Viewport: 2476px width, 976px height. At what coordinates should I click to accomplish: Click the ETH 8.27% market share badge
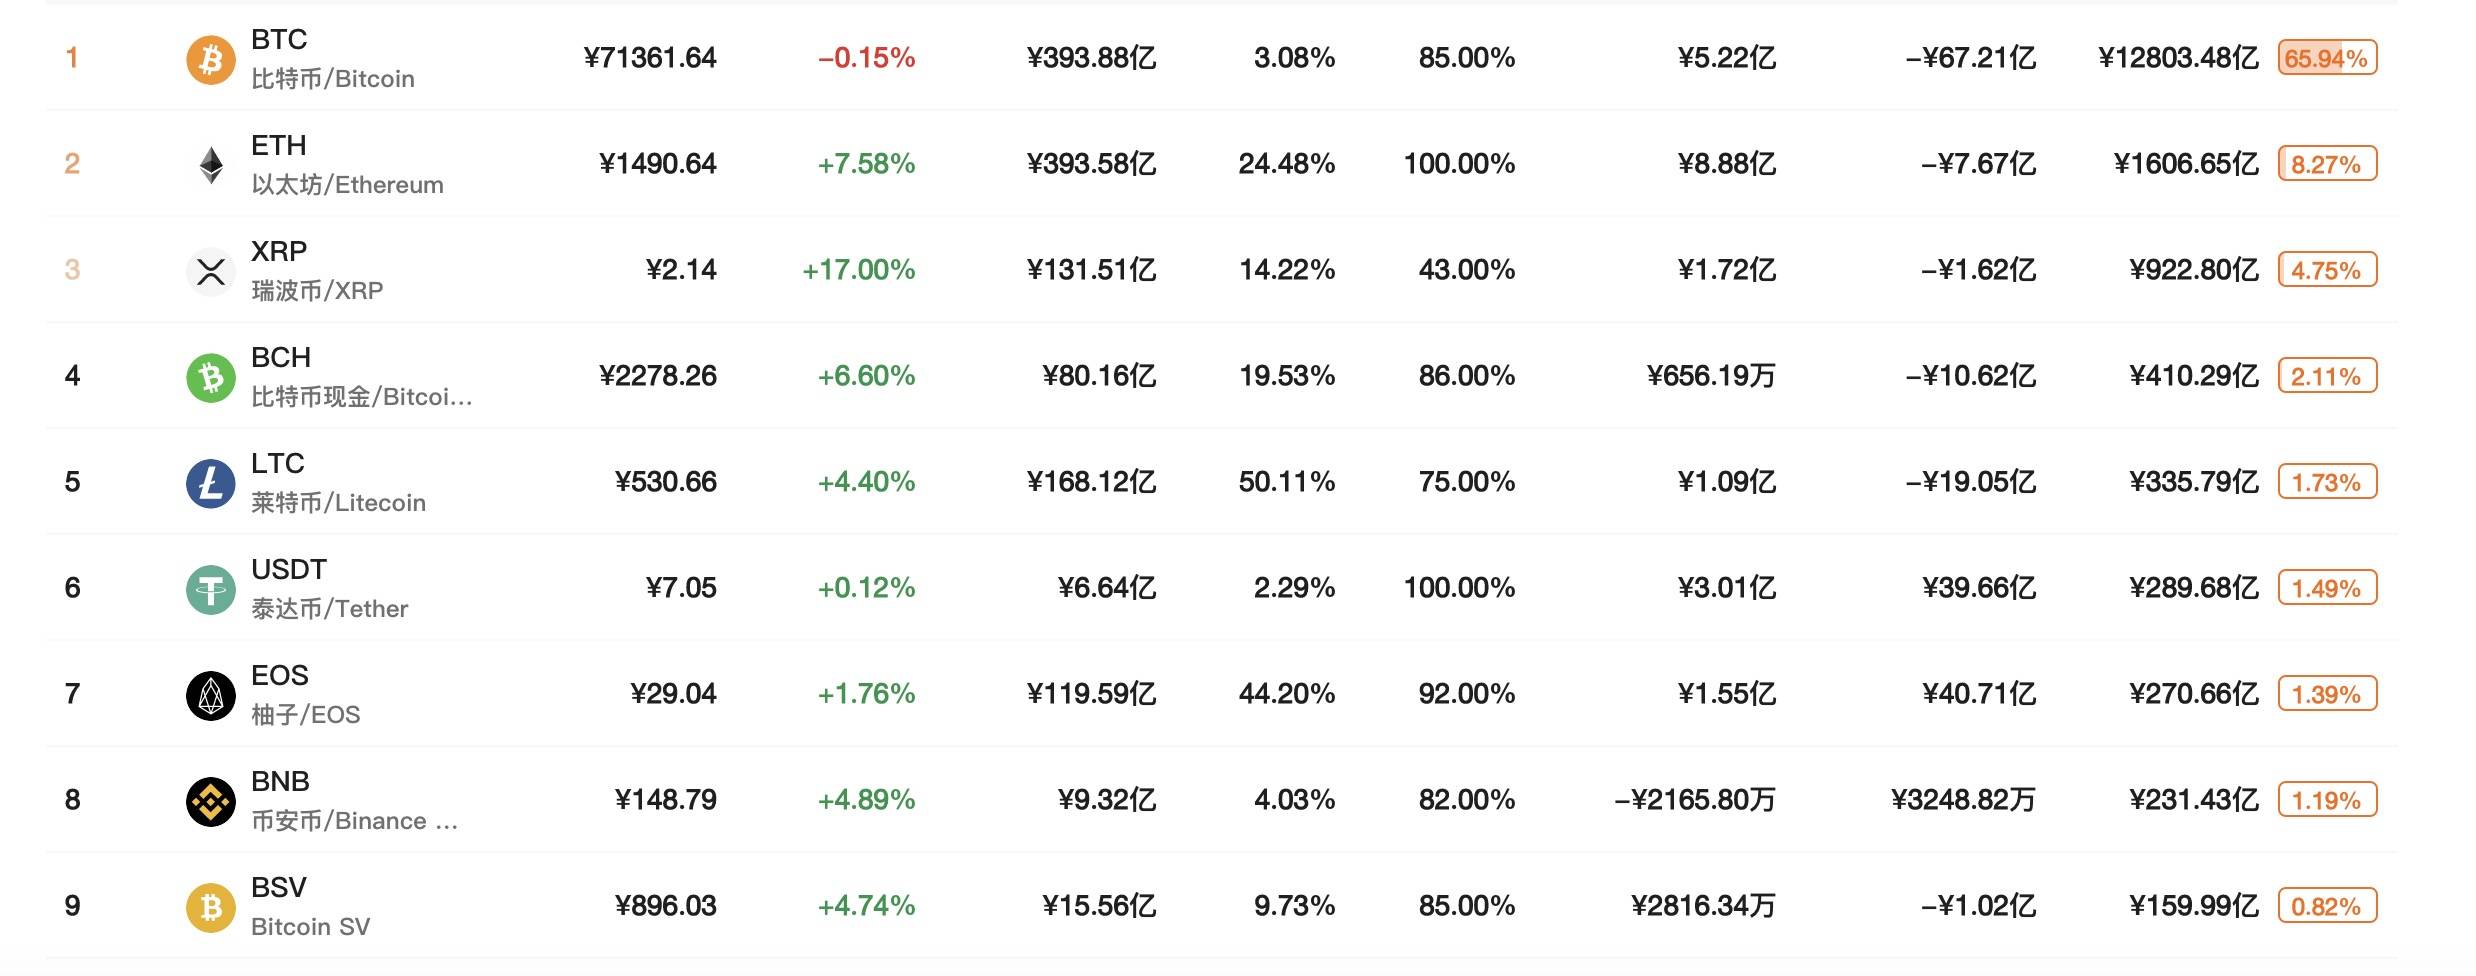[x=2327, y=164]
